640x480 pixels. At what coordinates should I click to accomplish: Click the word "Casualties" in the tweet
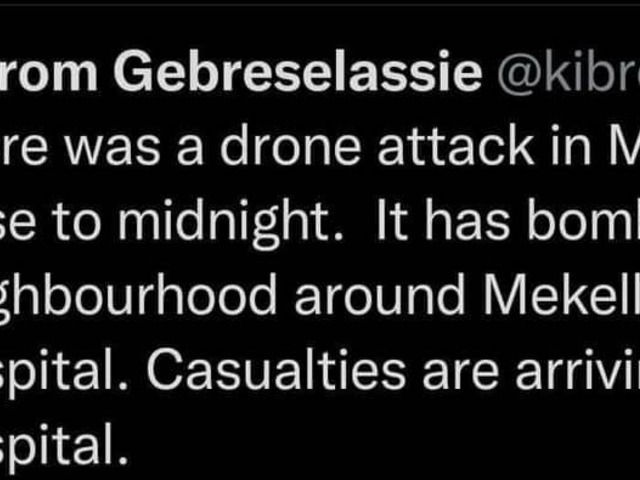(276, 370)
